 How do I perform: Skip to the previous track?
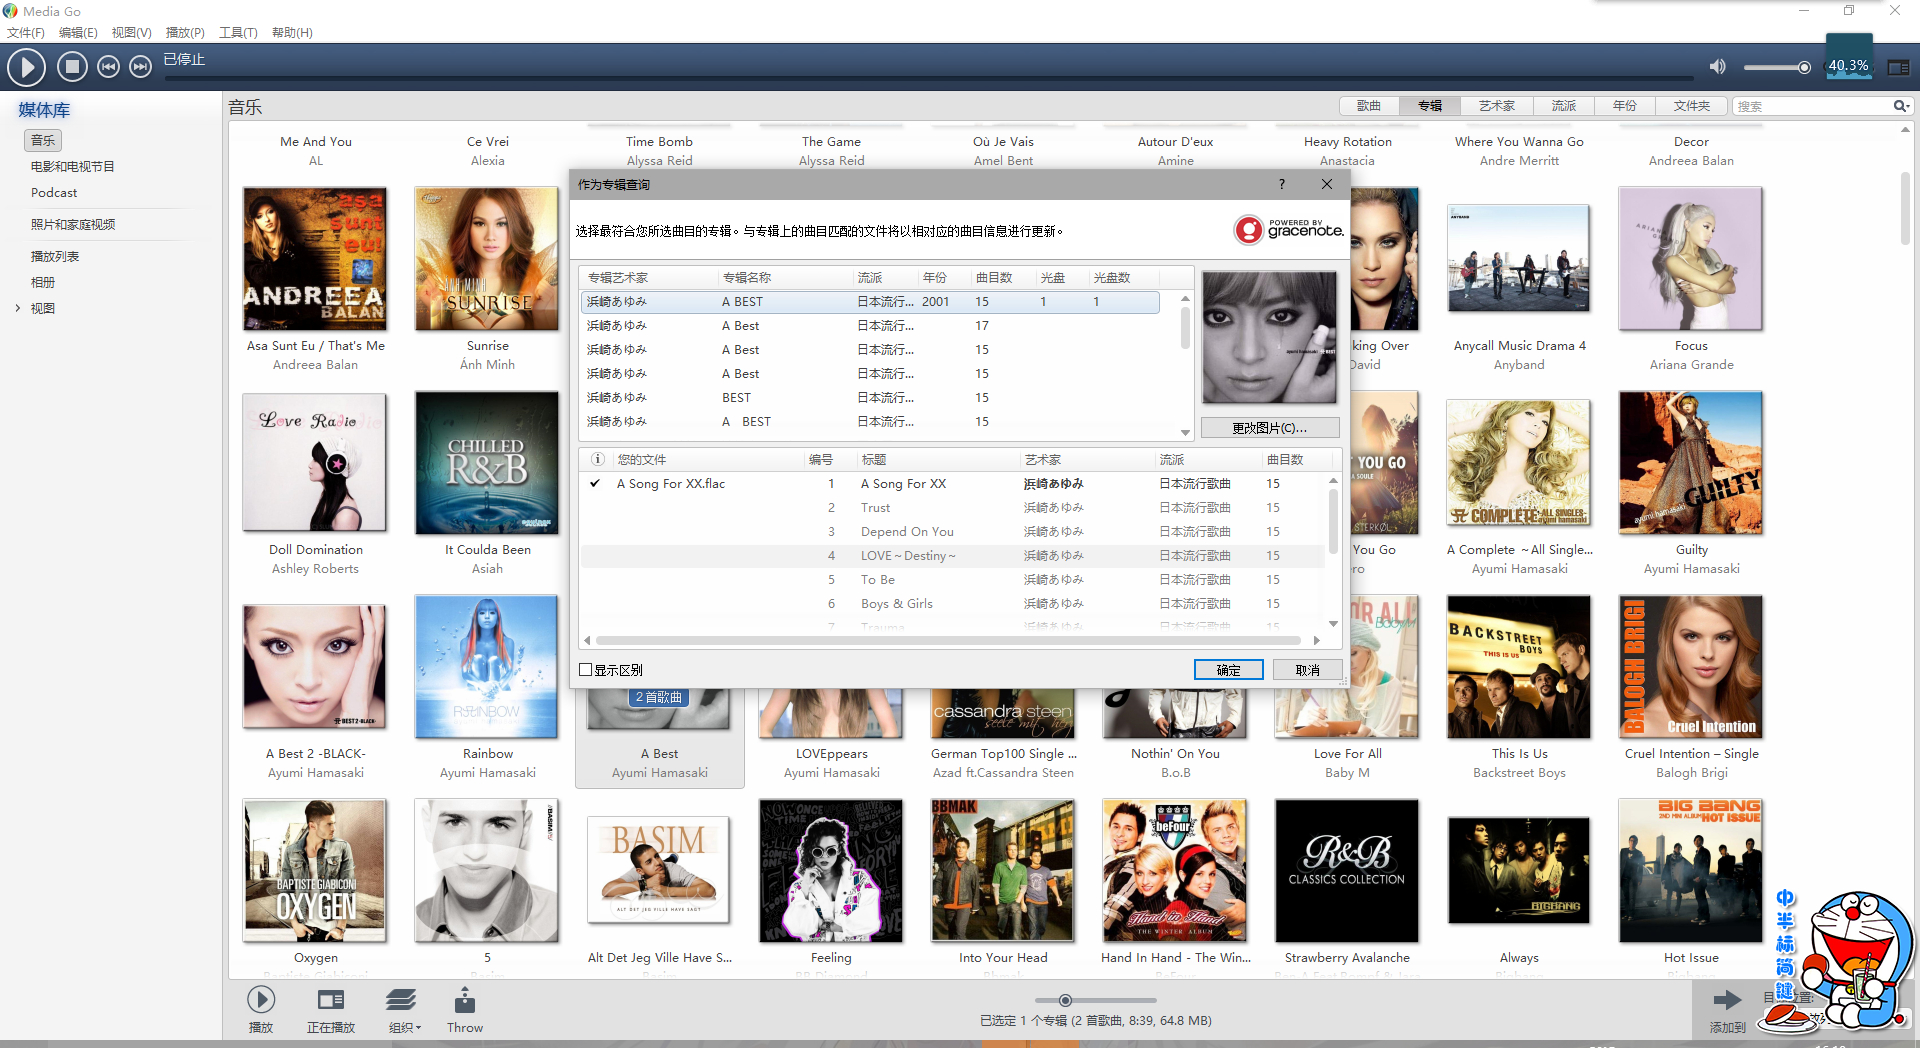pos(108,67)
